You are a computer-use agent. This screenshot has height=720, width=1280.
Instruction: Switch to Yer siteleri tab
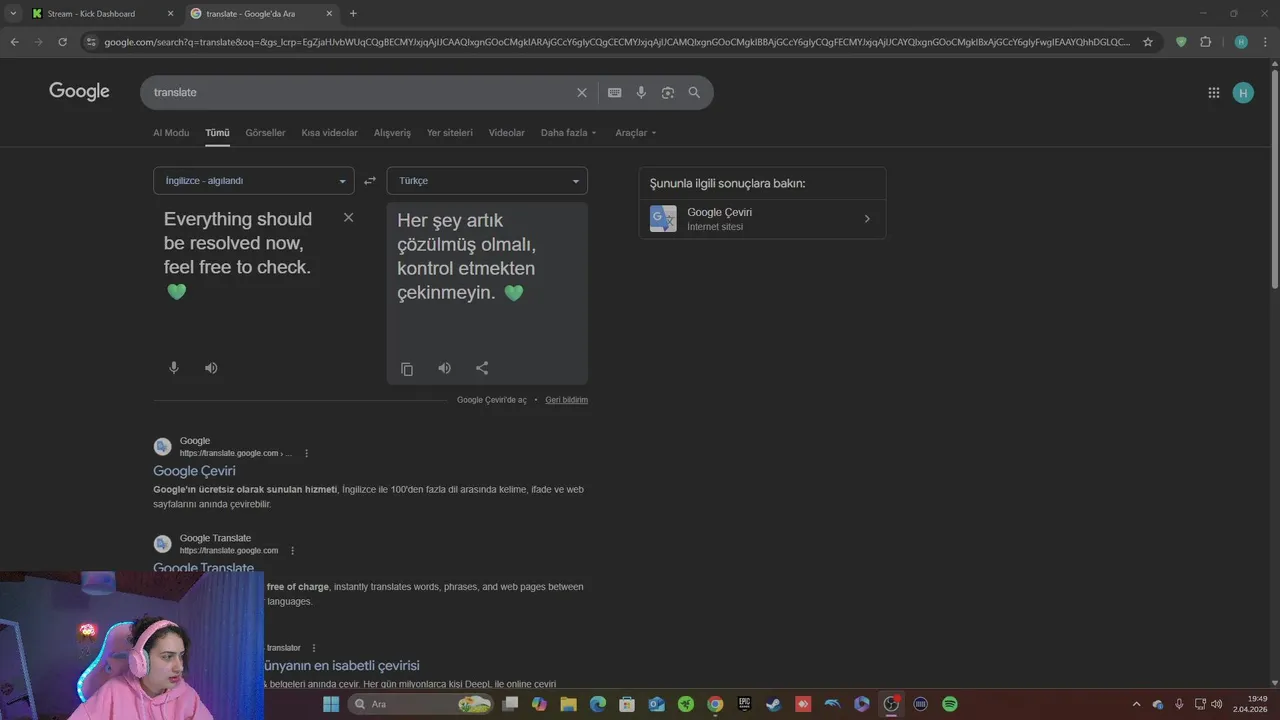(450, 133)
